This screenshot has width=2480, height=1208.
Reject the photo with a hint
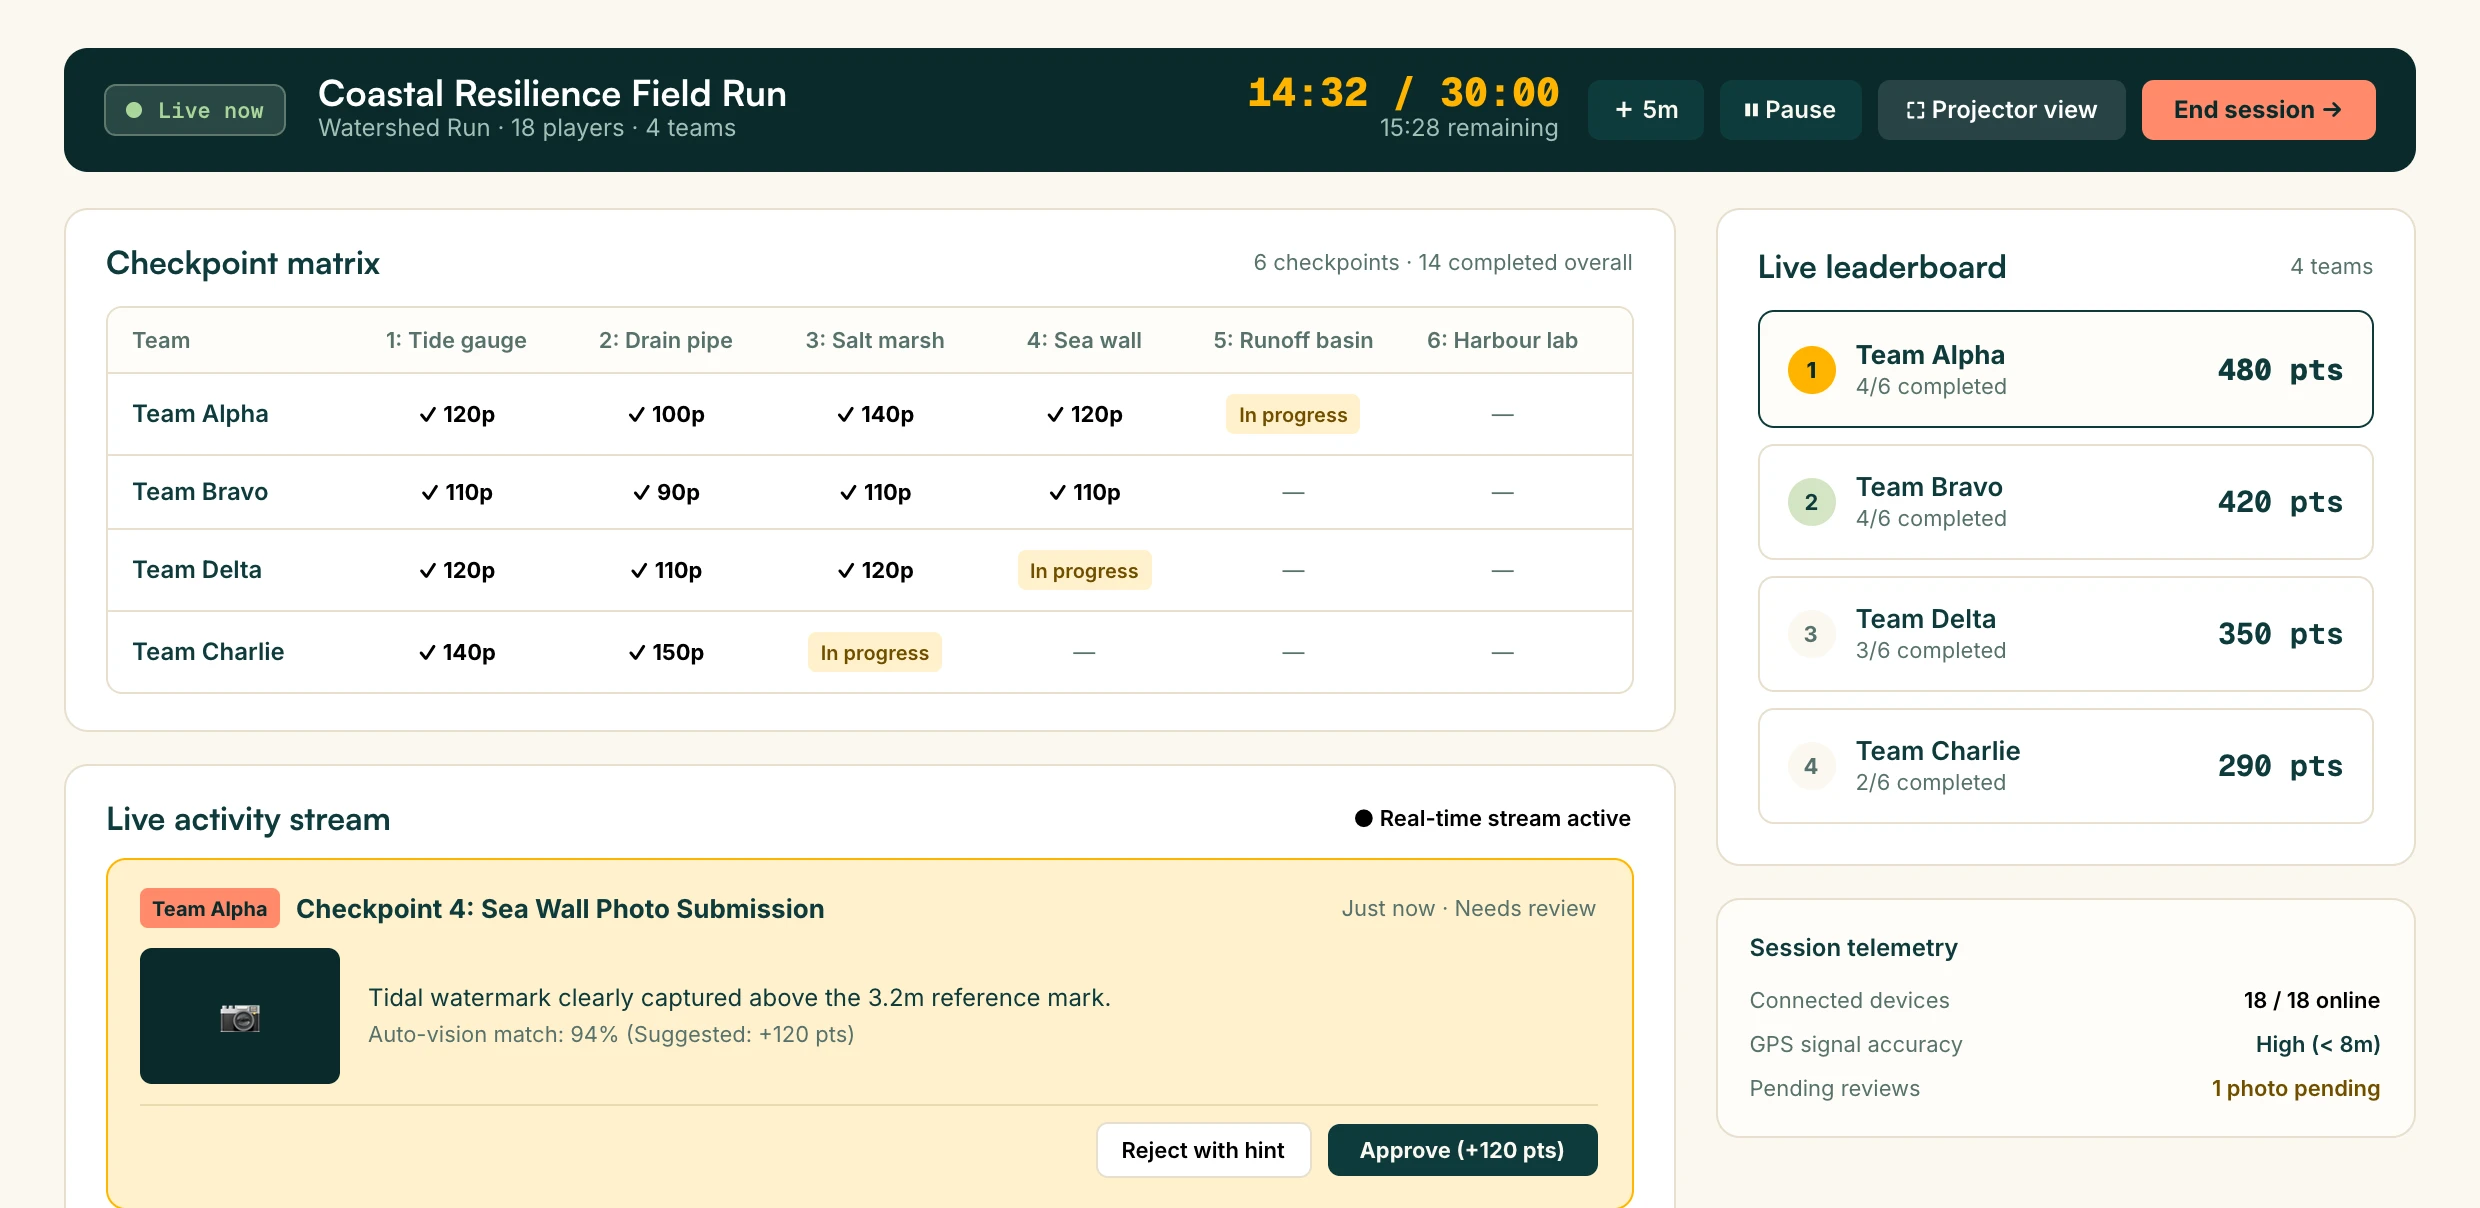pos(1203,1150)
